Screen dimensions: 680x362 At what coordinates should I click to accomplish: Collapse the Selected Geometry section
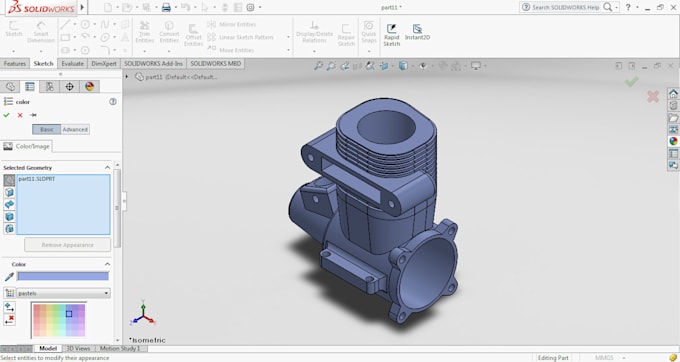pos(107,167)
